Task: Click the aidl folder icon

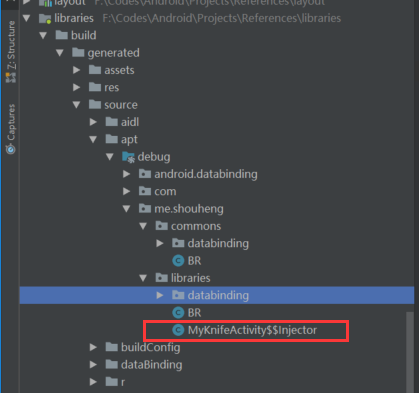Action: (112, 122)
